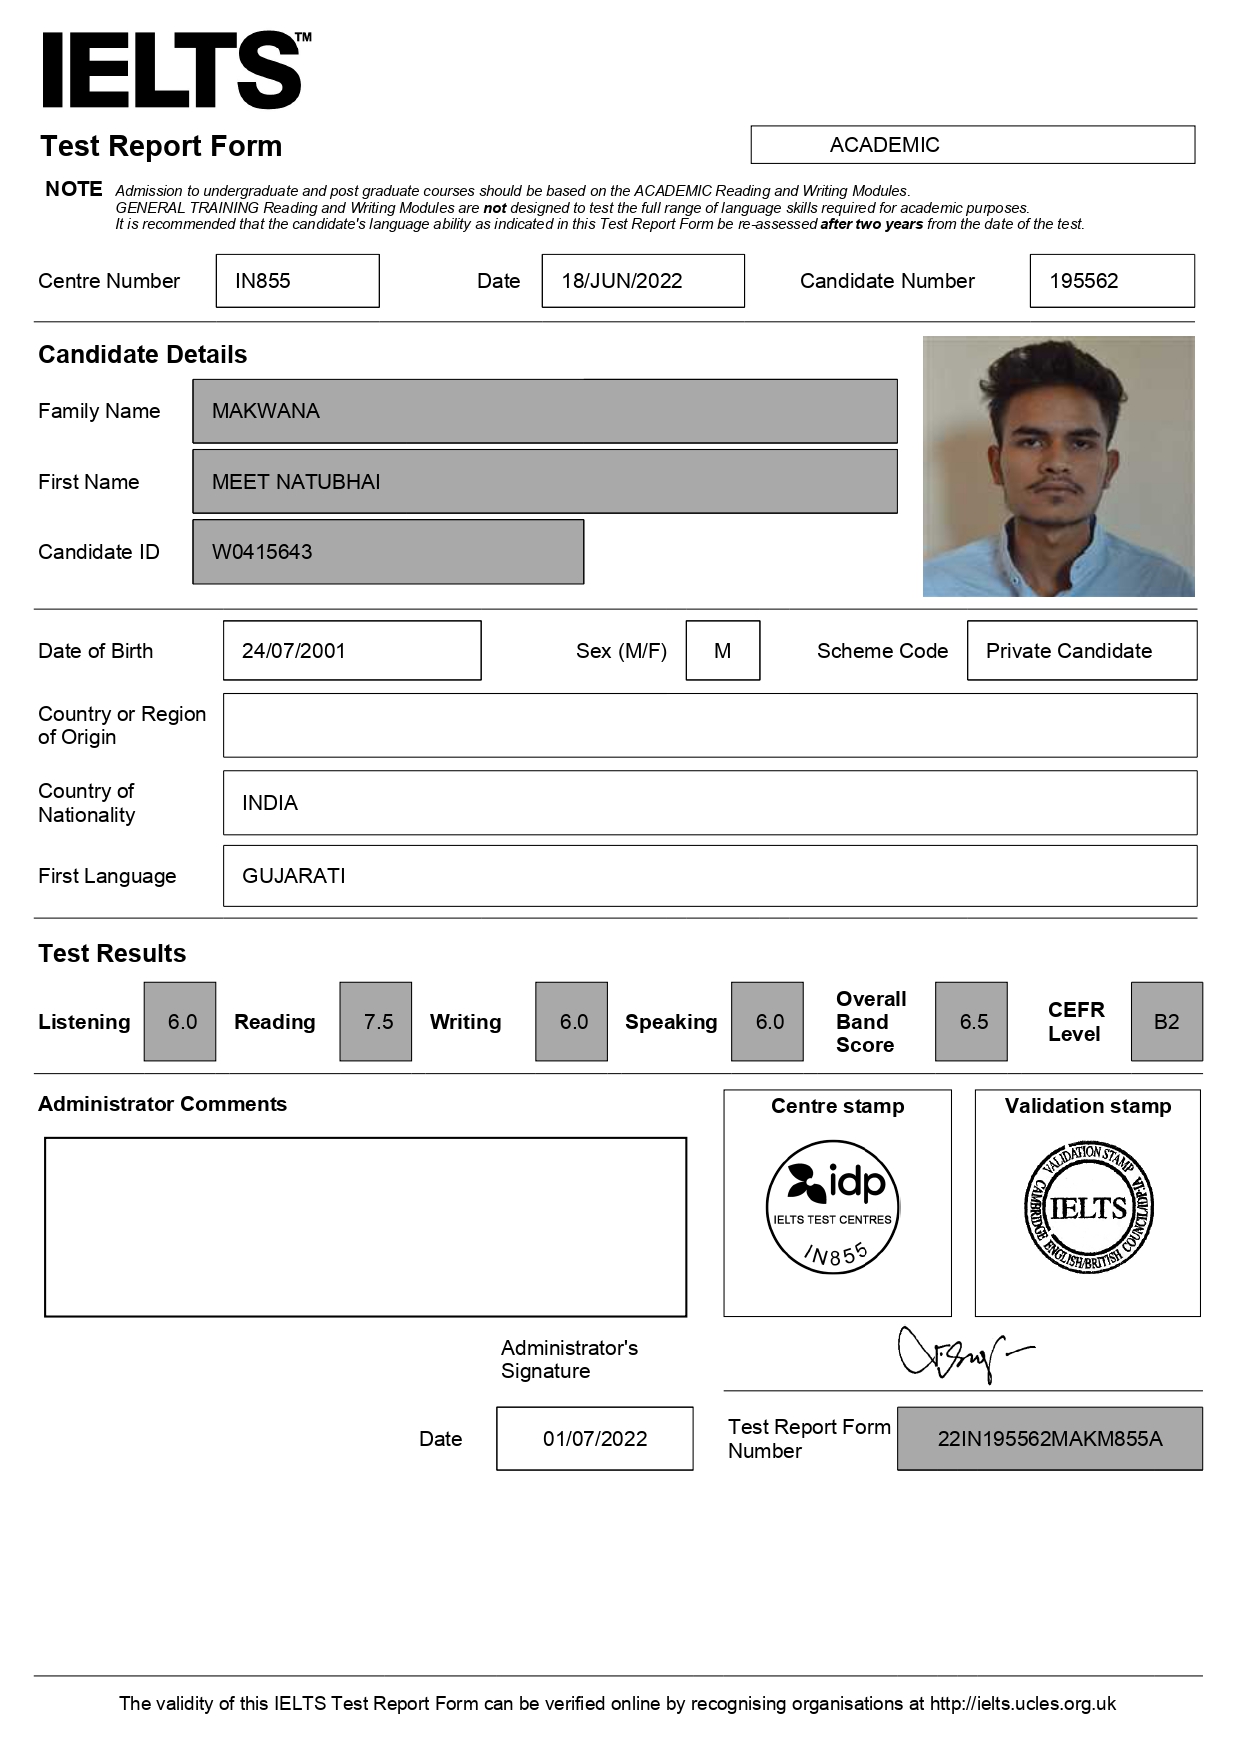This screenshot has width=1241, height=1754.
Task: Click the Scheme Code Private Candidate box
Action: pos(1081,651)
